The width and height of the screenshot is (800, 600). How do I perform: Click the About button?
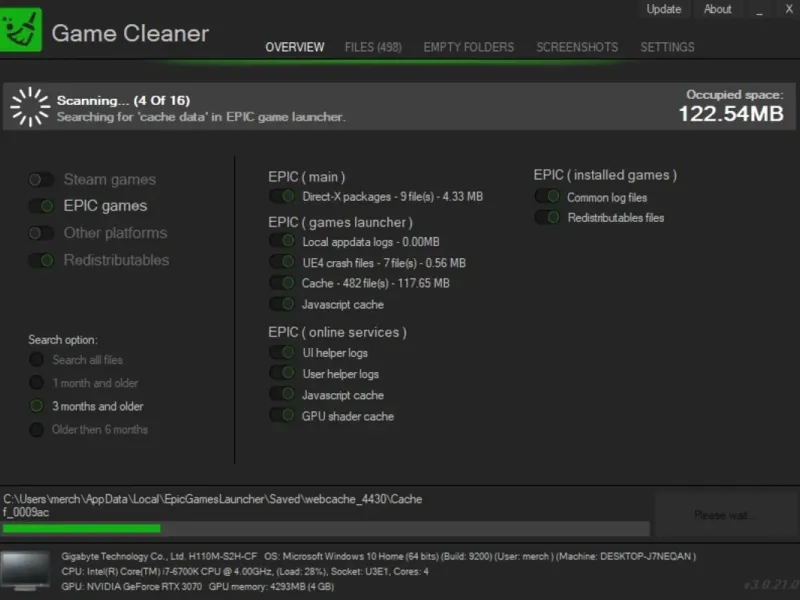(717, 9)
